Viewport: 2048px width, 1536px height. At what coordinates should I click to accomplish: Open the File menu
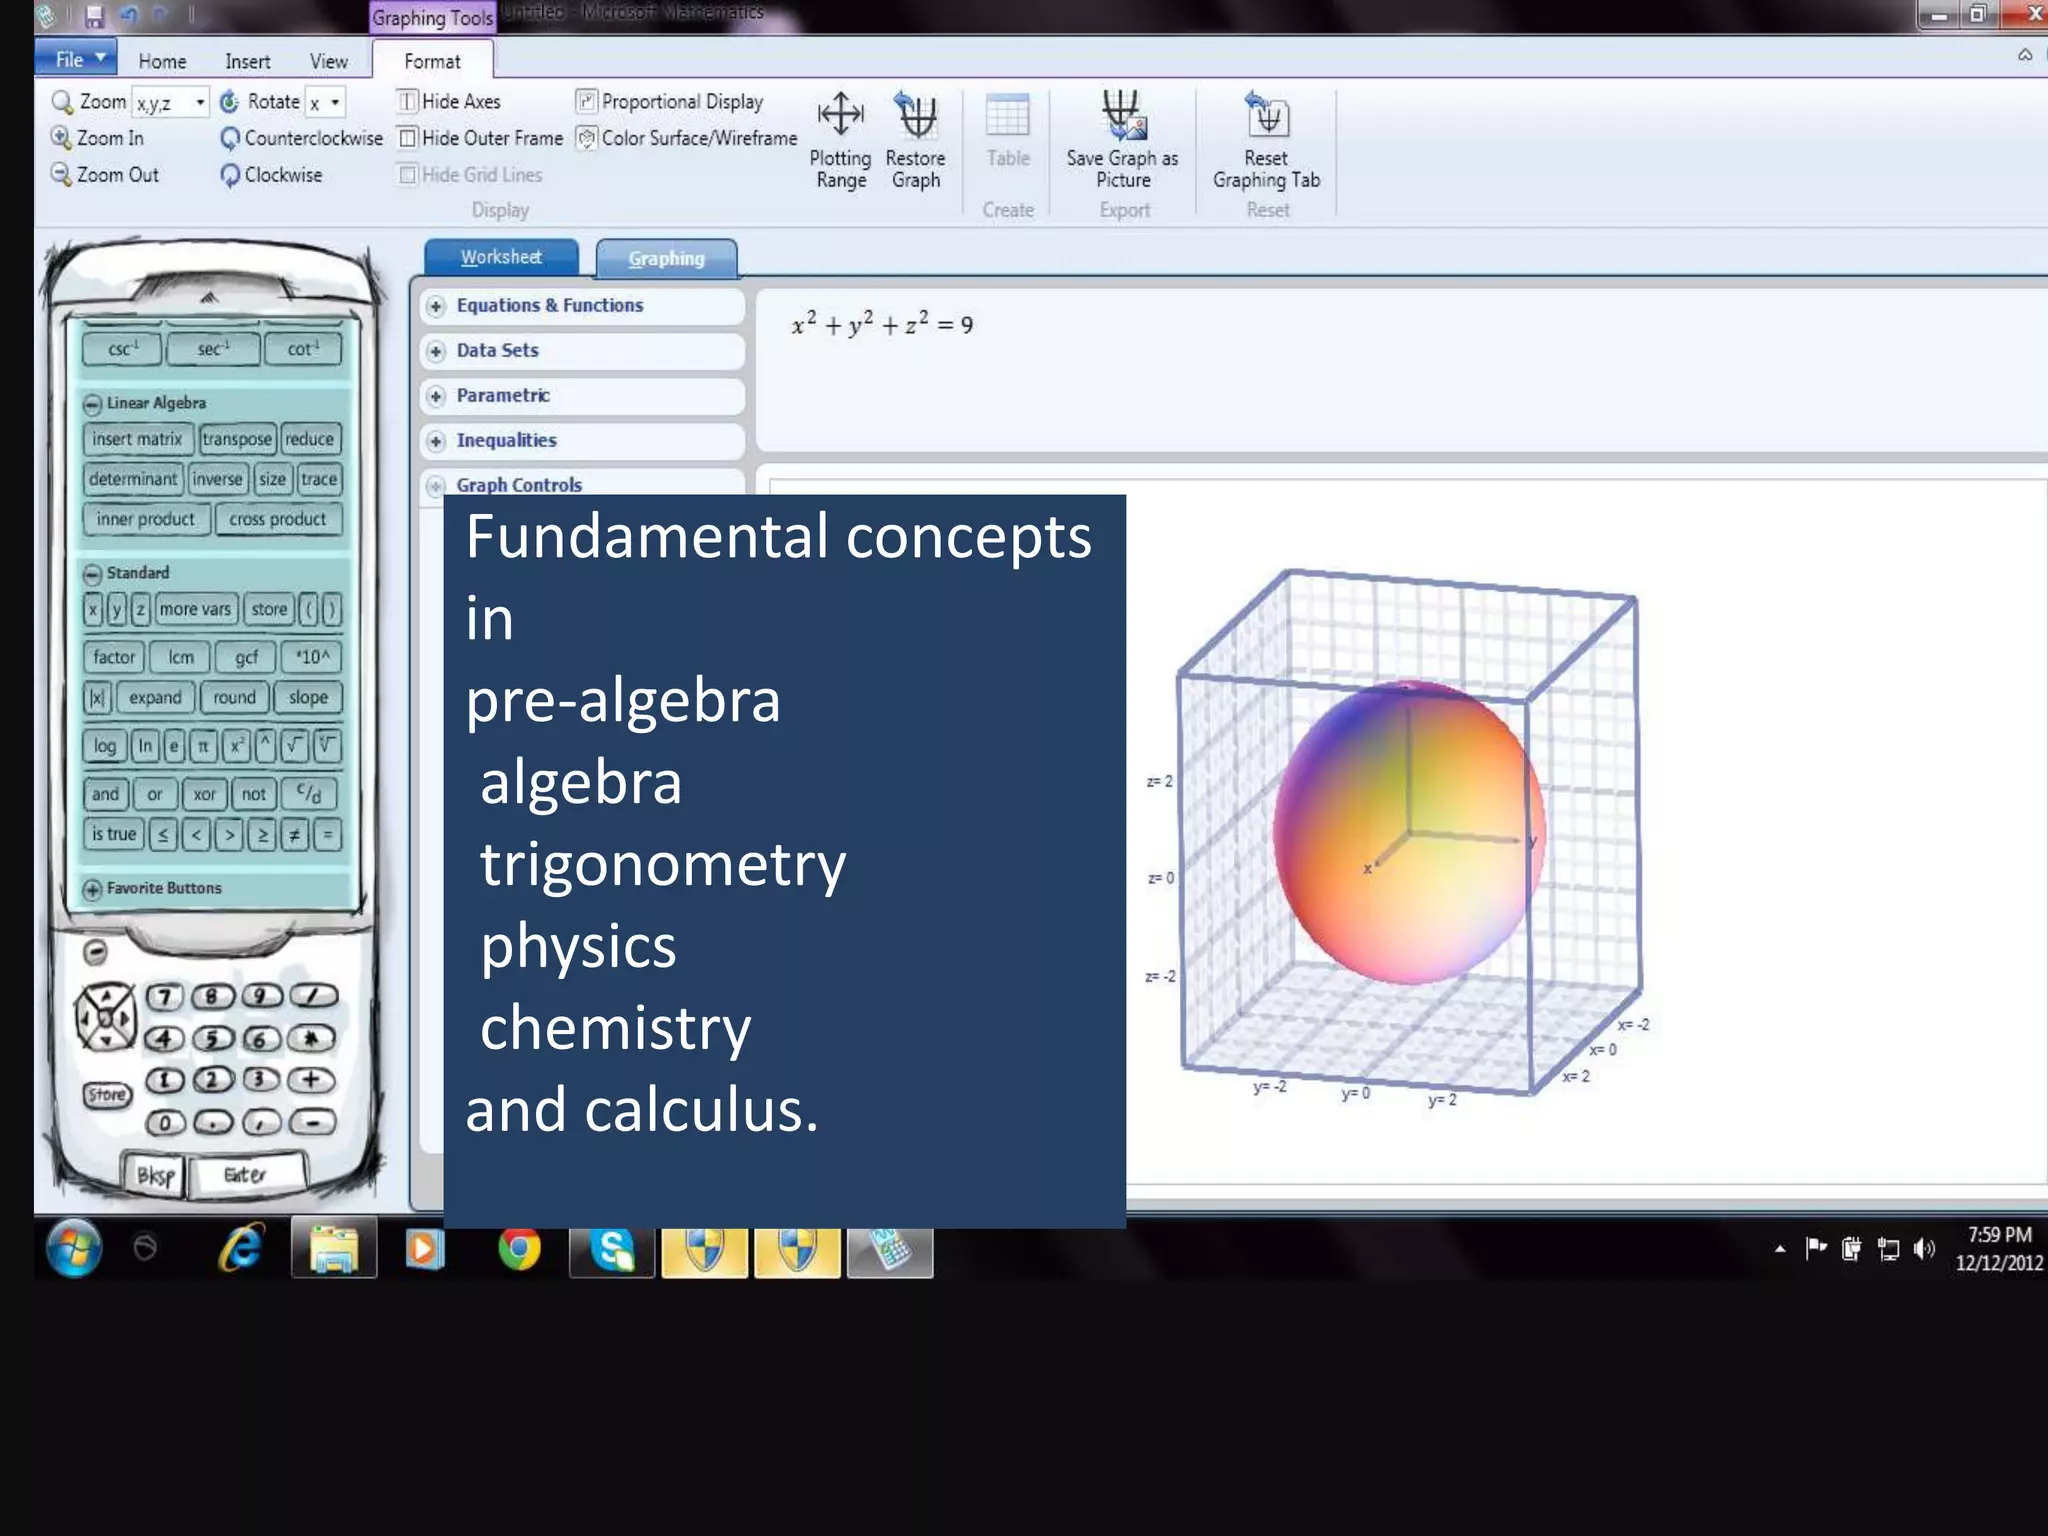coord(76,58)
